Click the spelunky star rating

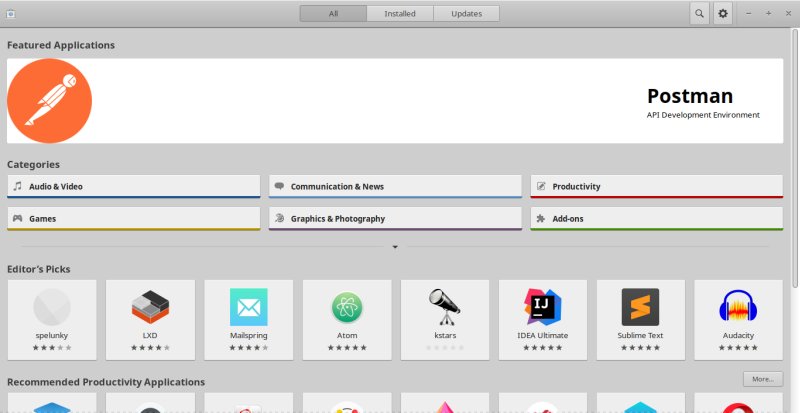[52, 348]
